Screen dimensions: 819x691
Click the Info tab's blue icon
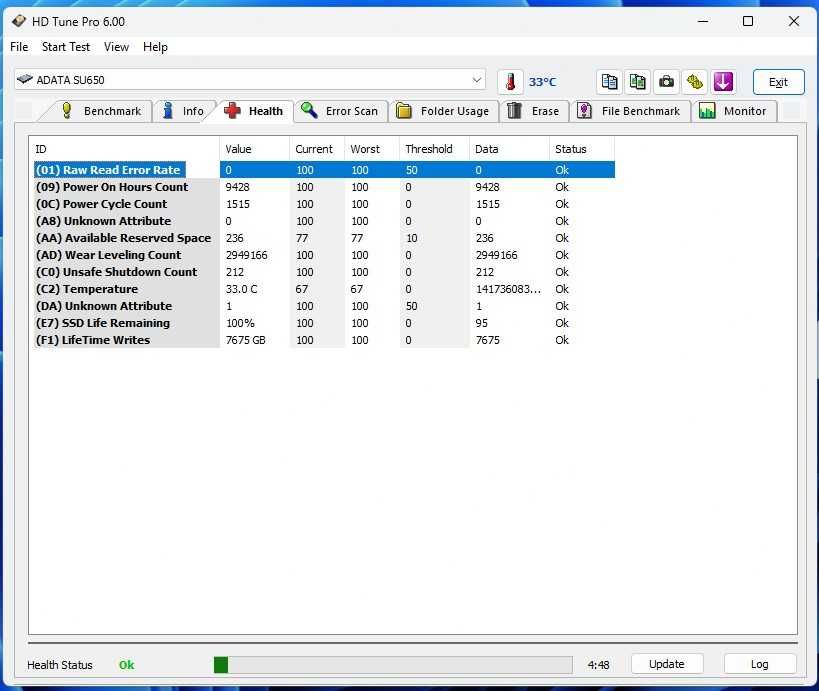168,110
